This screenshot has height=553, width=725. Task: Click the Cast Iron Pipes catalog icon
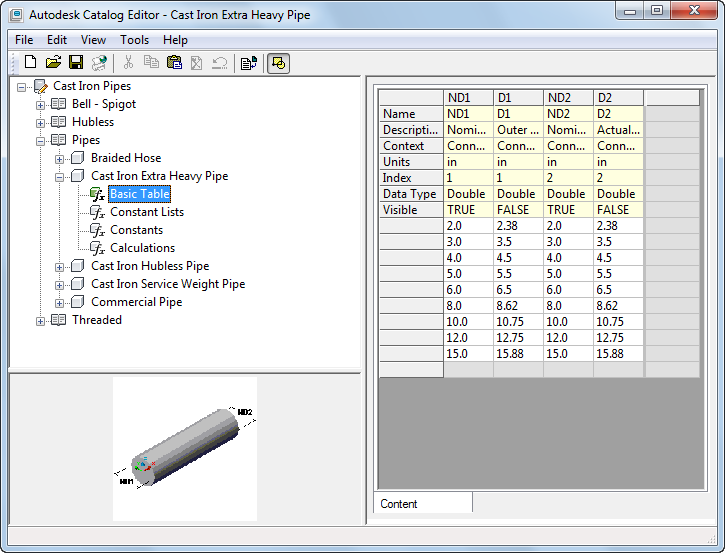click(41, 86)
